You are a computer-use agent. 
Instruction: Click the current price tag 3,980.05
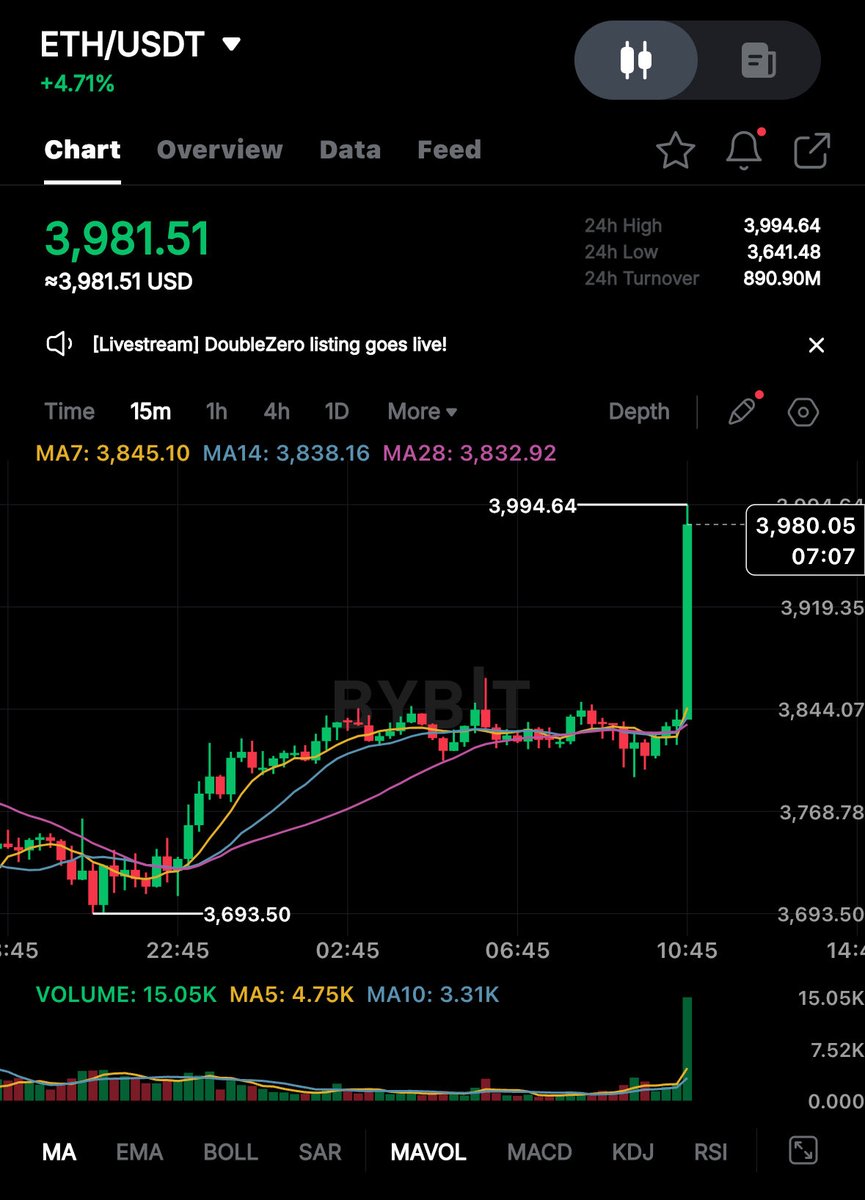coord(806,540)
